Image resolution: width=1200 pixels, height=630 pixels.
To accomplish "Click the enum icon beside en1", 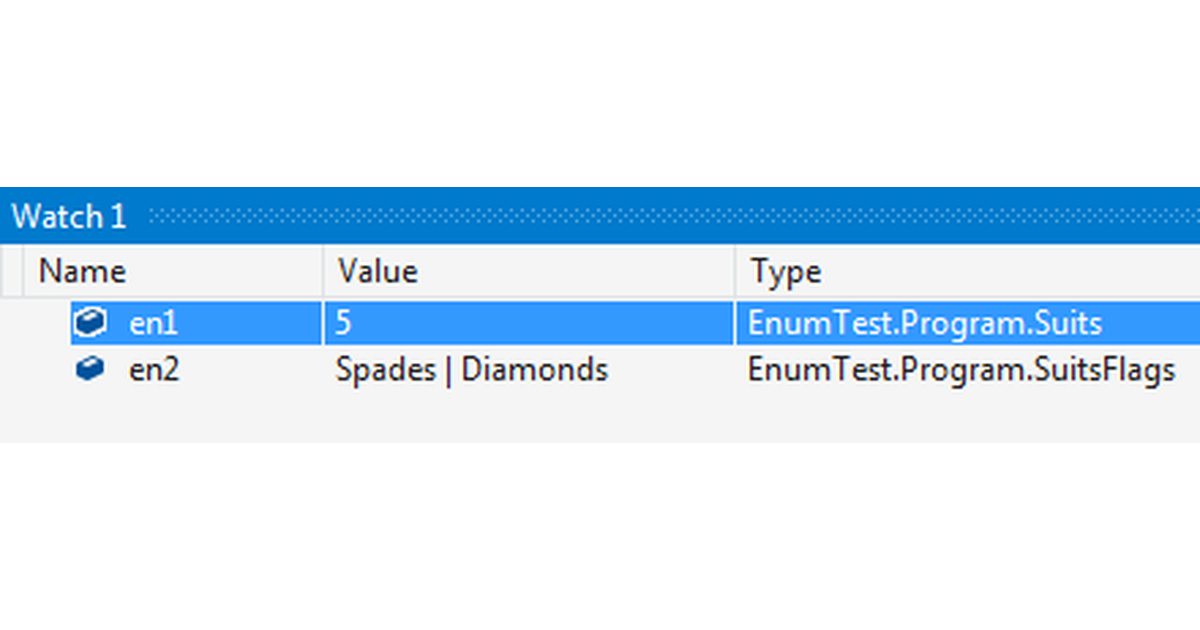I will click(91, 323).
